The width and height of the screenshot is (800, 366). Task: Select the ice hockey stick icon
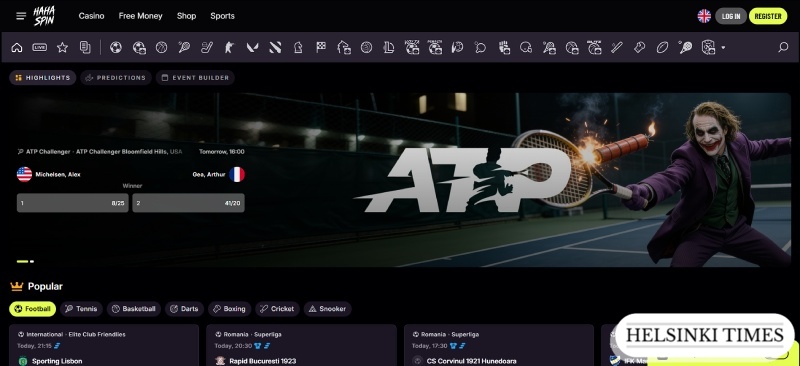coord(207,47)
